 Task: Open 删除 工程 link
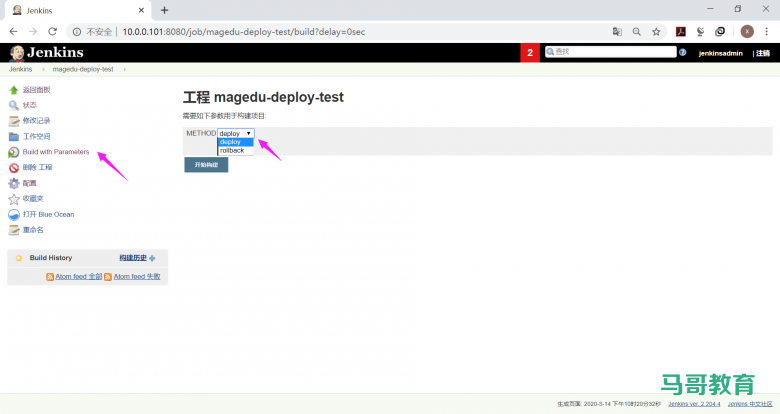coord(37,167)
